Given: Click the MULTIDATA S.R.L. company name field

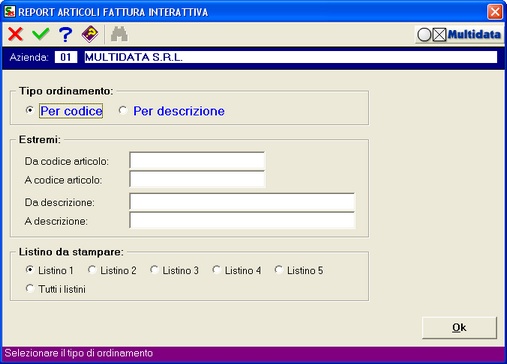Looking at the screenshot, I should point(290,57).
